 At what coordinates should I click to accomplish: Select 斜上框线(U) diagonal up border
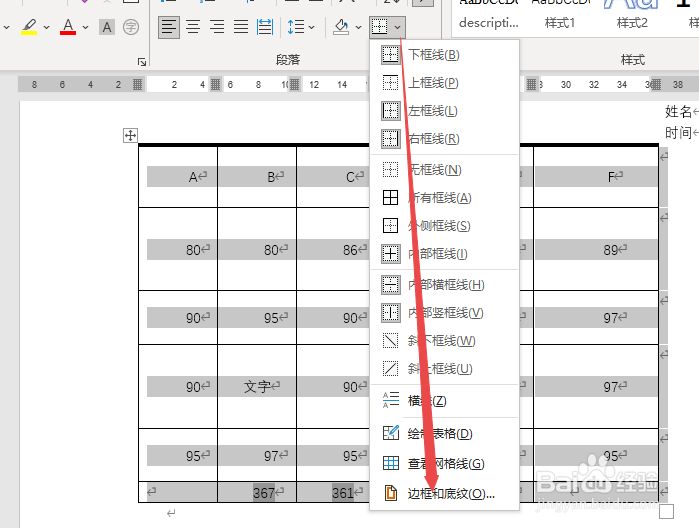(x=445, y=369)
